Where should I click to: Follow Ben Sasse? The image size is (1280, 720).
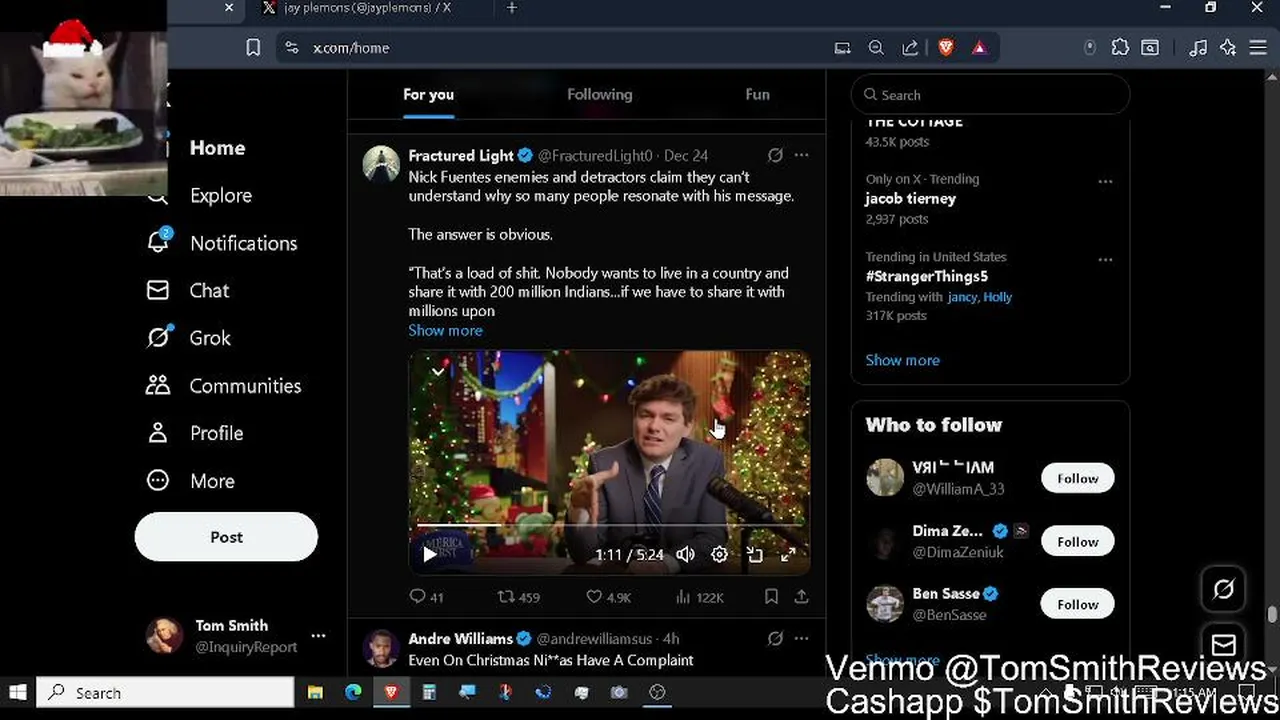tap(1077, 604)
